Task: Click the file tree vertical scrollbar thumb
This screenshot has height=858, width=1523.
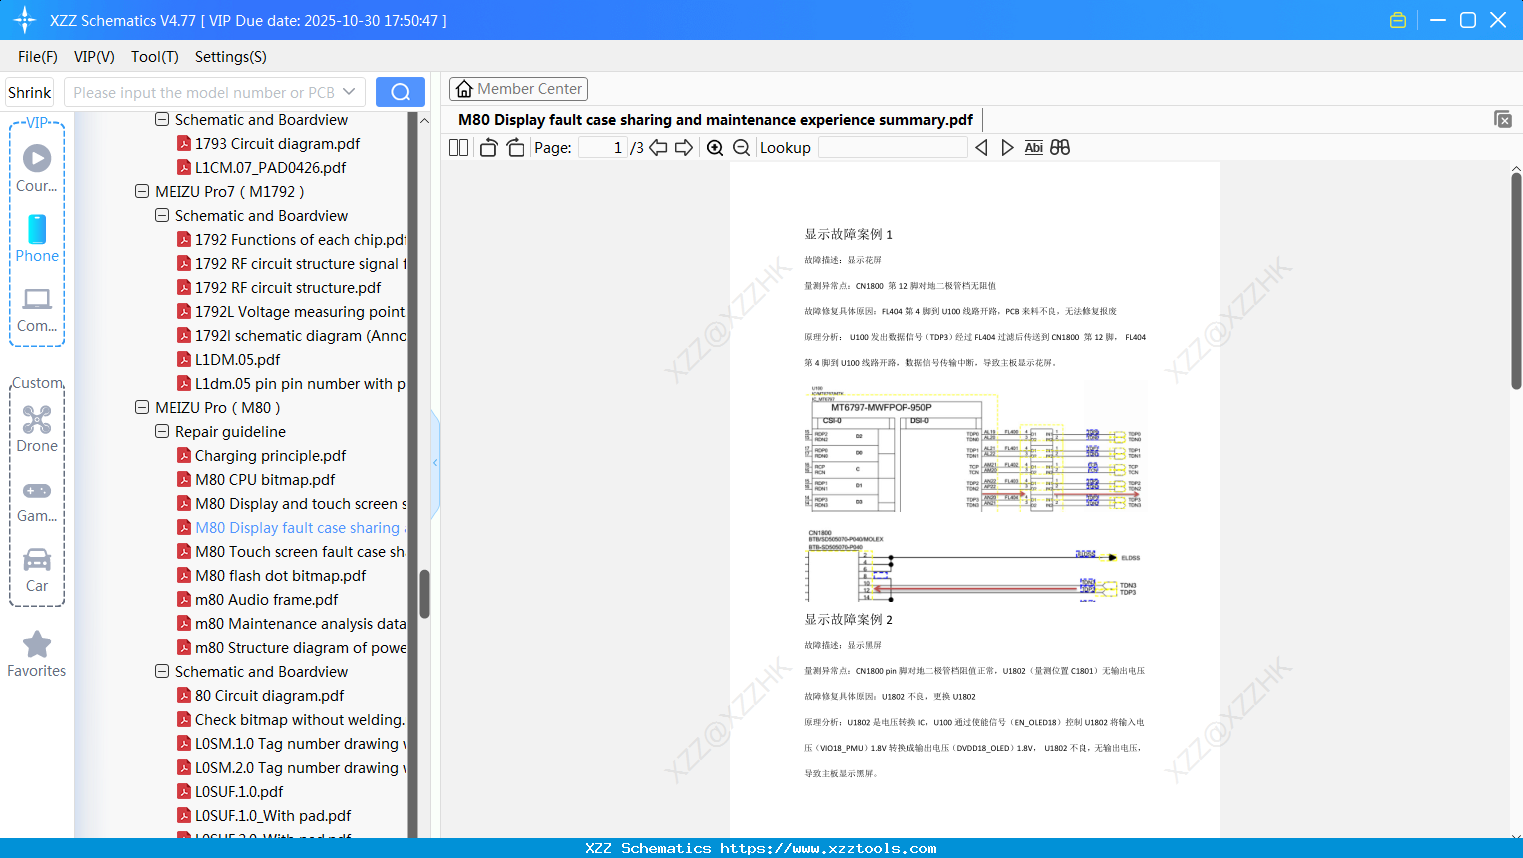Action: [x=424, y=594]
